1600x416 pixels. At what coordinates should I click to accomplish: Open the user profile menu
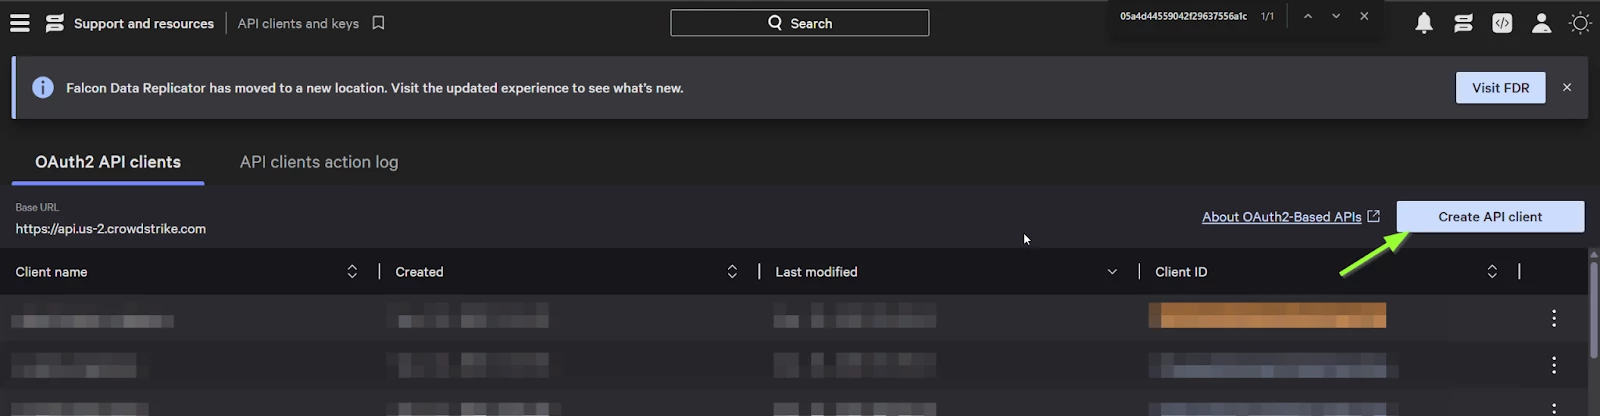[1541, 23]
